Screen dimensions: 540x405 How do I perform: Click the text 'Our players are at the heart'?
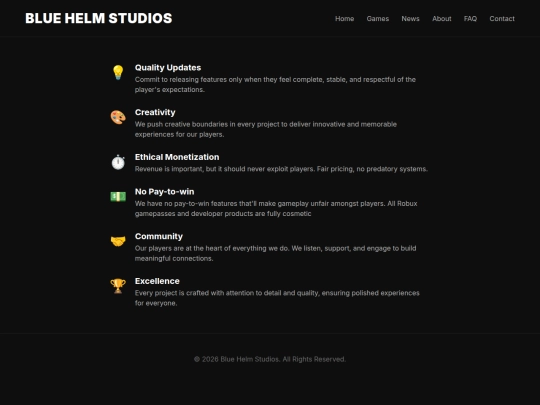click(x=275, y=253)
